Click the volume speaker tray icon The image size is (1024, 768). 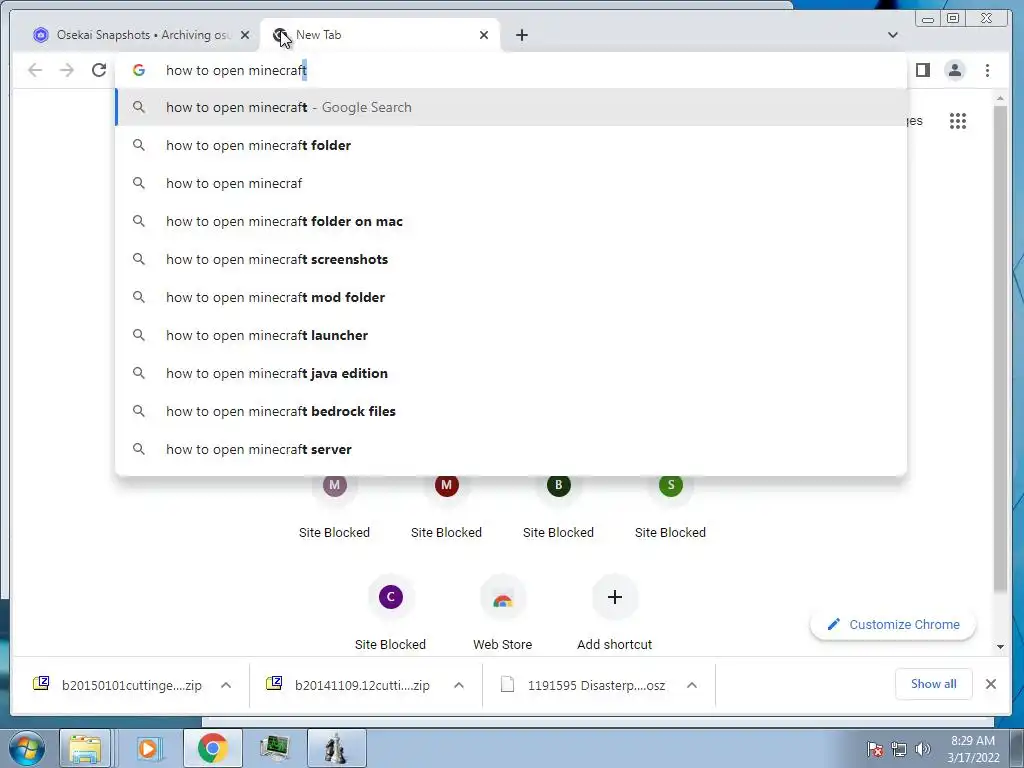click(922, 749)
